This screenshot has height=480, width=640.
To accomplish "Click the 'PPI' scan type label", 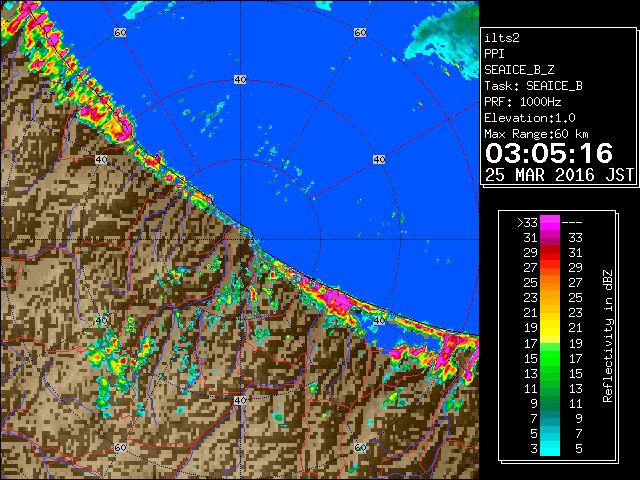I will pos(494,54).
